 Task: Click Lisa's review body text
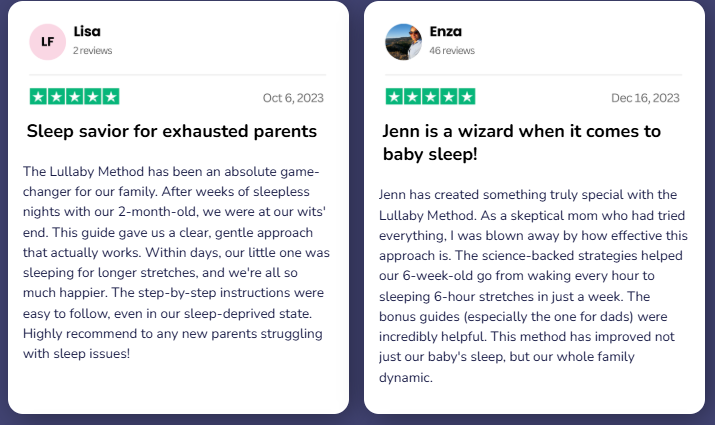(176, 263)
